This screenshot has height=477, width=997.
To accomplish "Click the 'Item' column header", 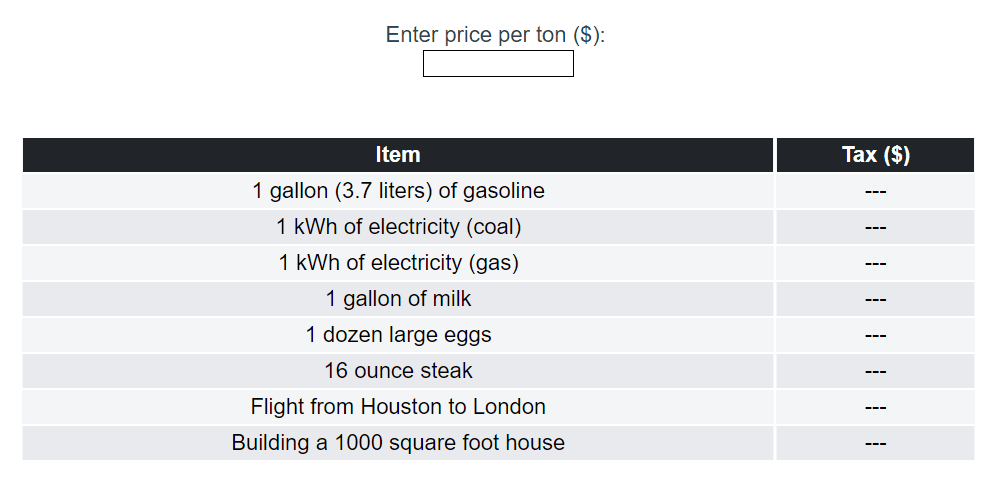I will (x=398, y=155).
